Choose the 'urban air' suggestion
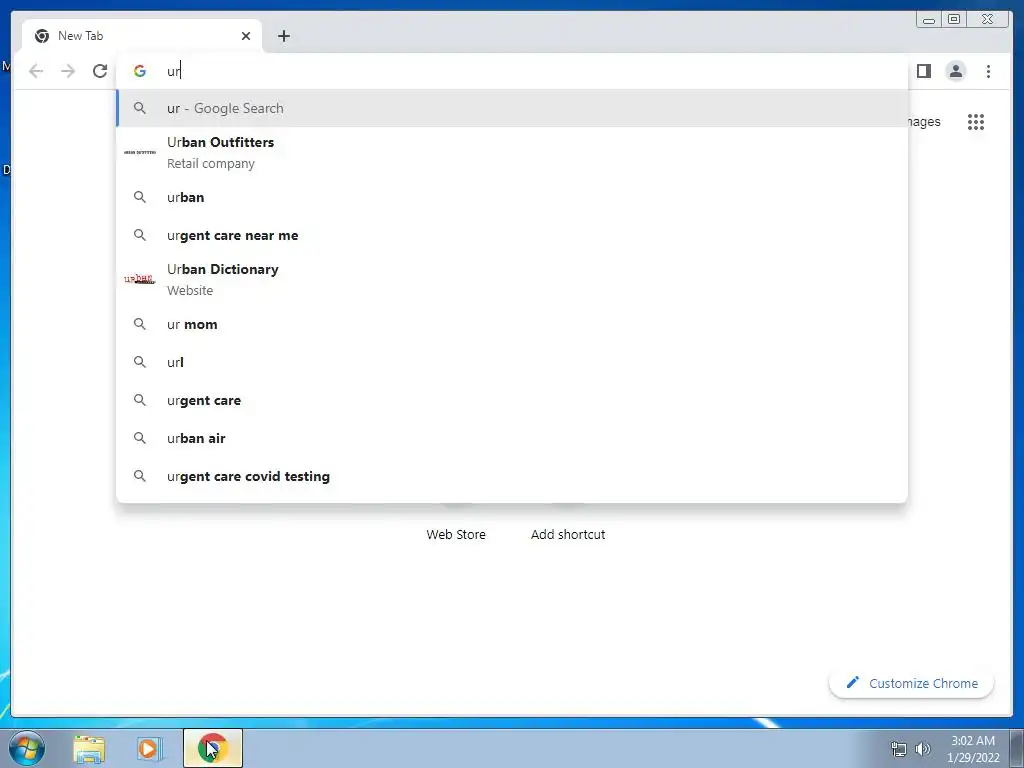1024x768 pixels. pos(512,438)
